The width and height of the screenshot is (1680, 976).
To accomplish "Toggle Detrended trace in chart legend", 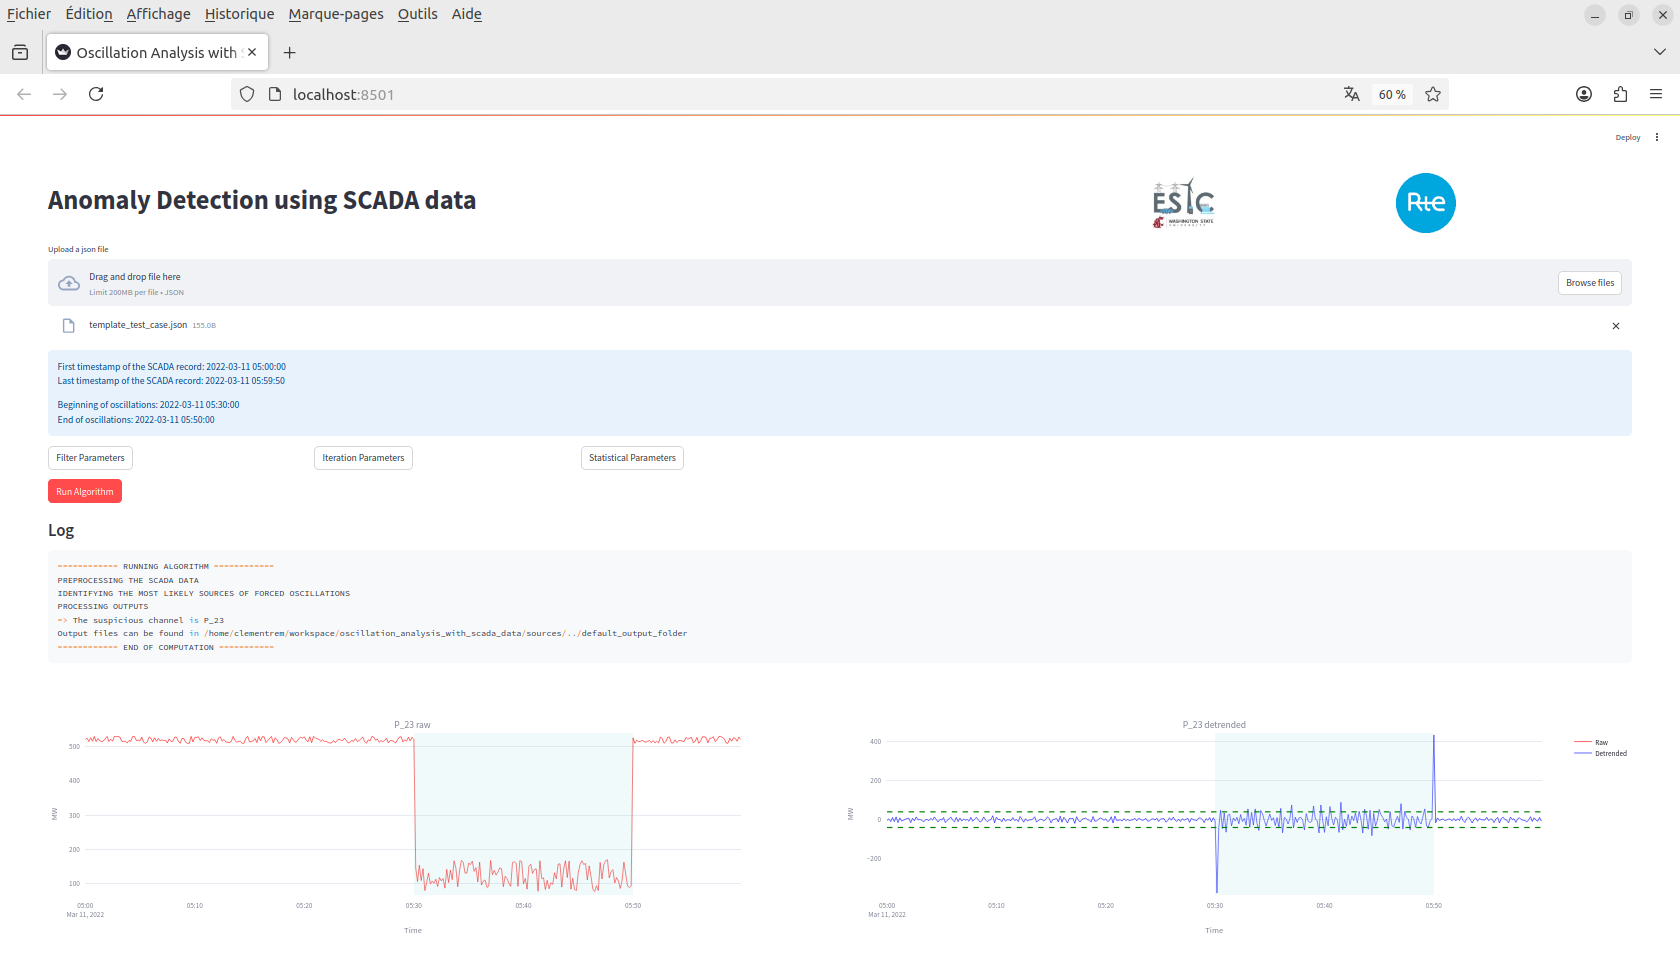I will pyautogui.click(x=1609, y=753).
